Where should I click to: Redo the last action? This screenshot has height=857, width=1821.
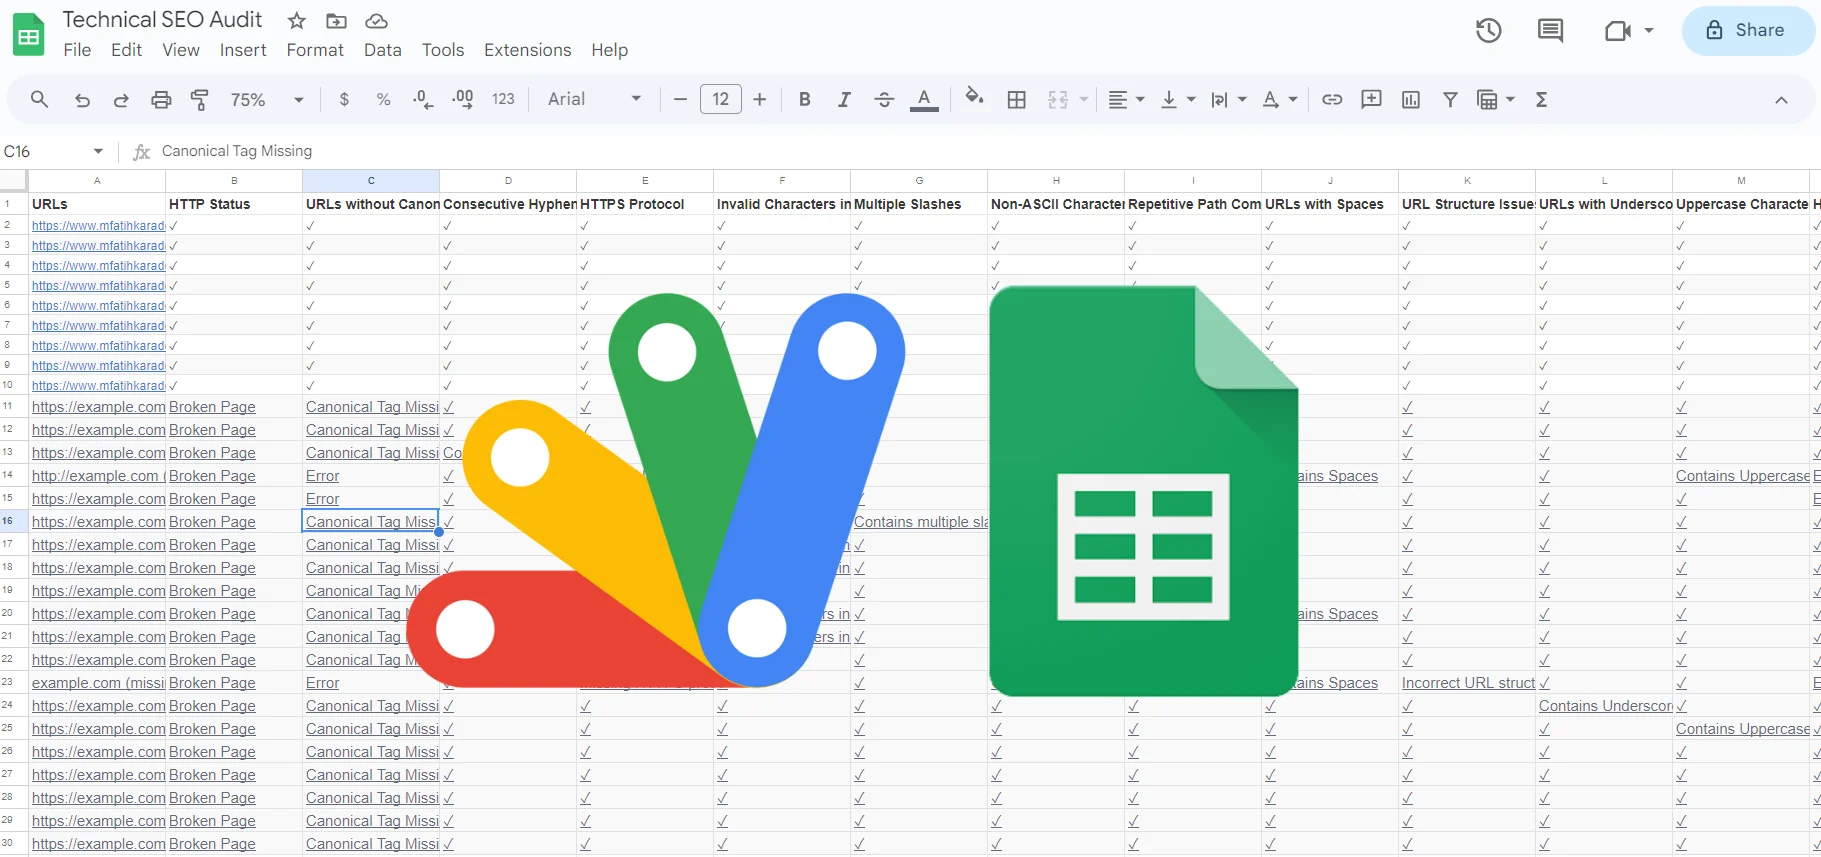tap(121, 100)
